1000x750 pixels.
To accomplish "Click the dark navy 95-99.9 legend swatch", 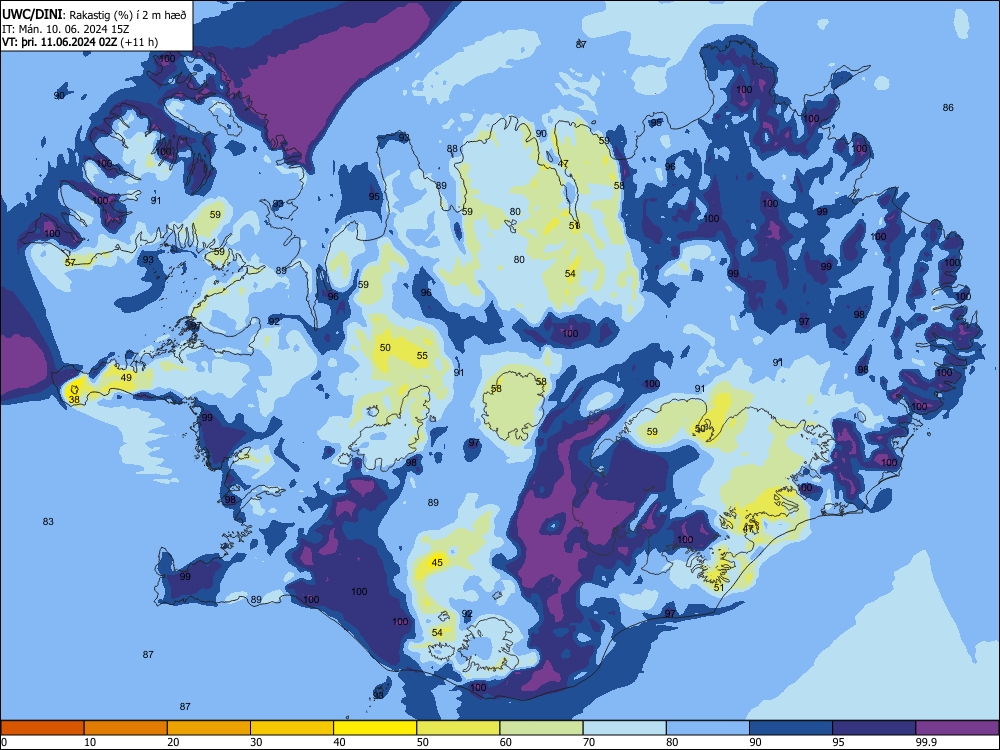I will (x=874, y=728).
